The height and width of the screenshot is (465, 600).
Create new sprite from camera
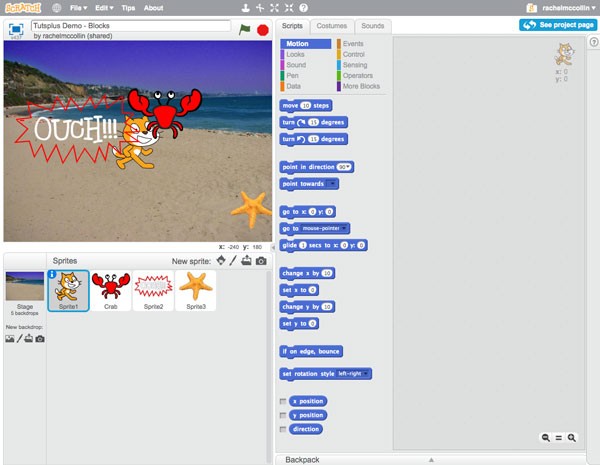tap(261, 261)
